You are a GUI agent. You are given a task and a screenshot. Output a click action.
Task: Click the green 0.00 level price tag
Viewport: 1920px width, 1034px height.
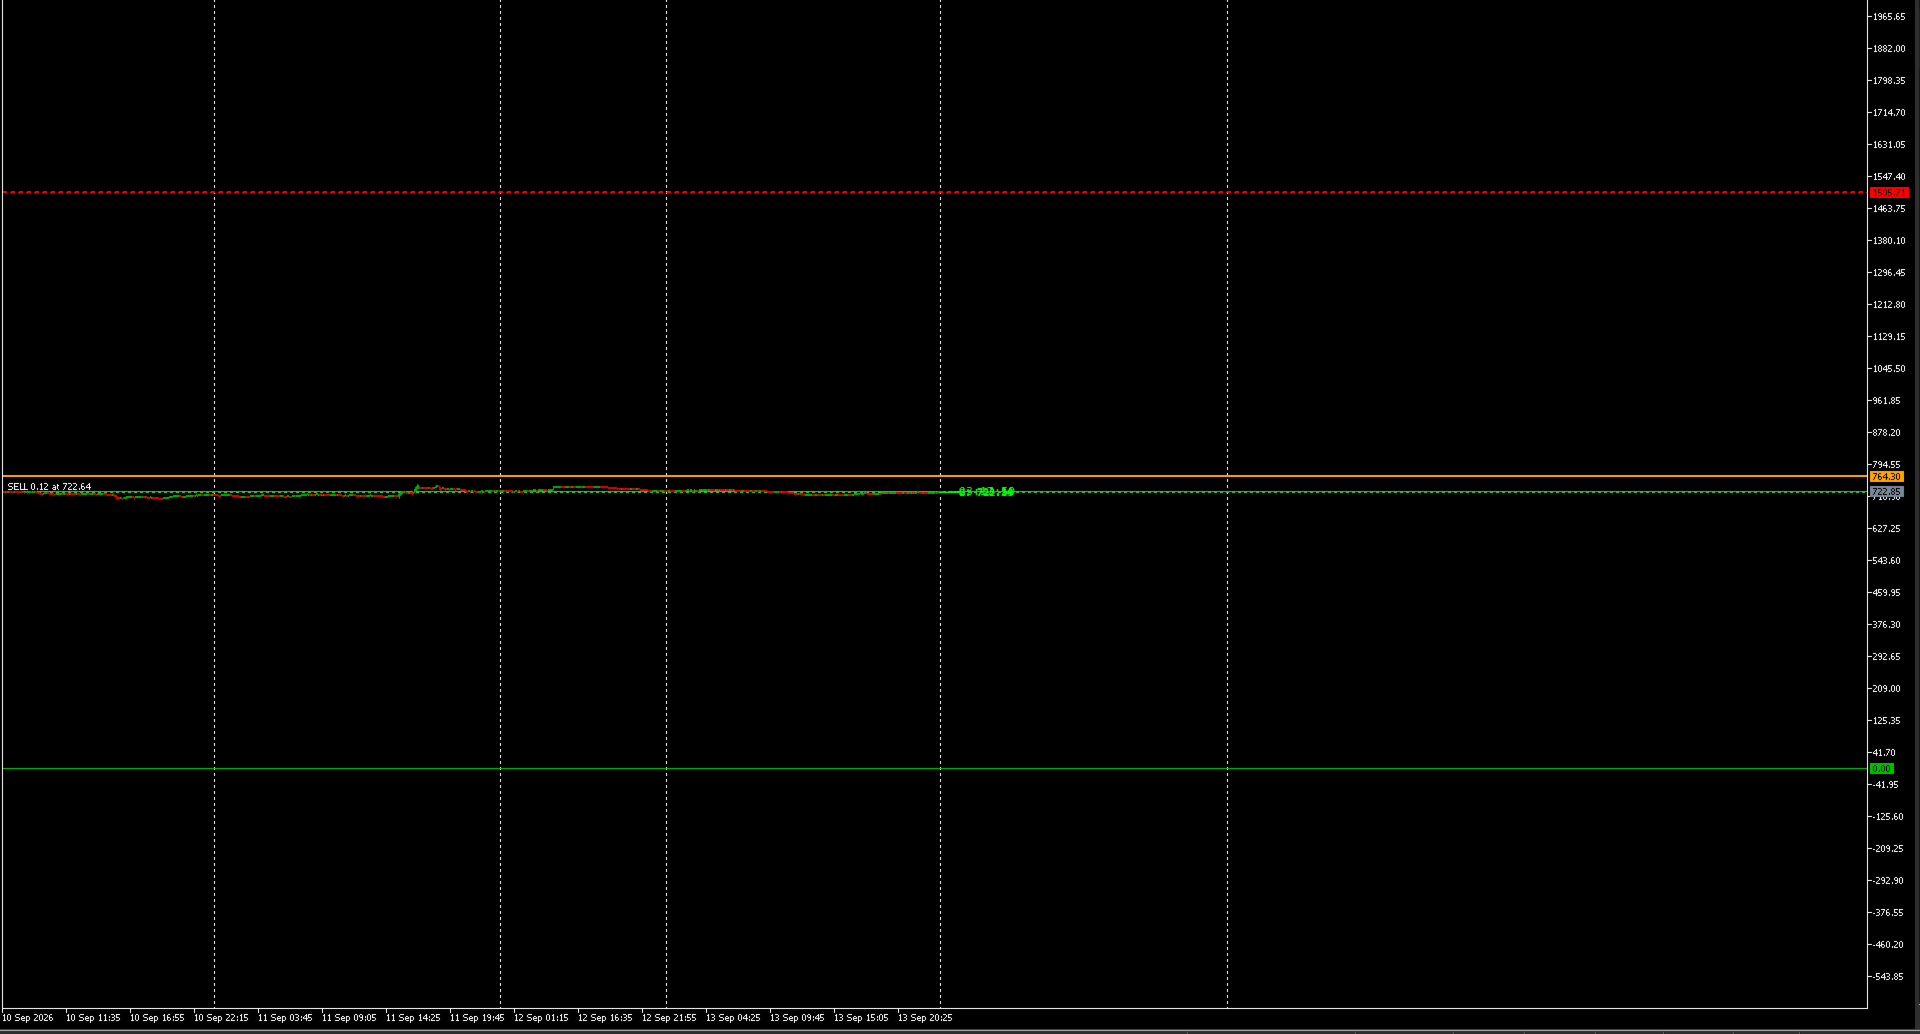(1882, 768)
